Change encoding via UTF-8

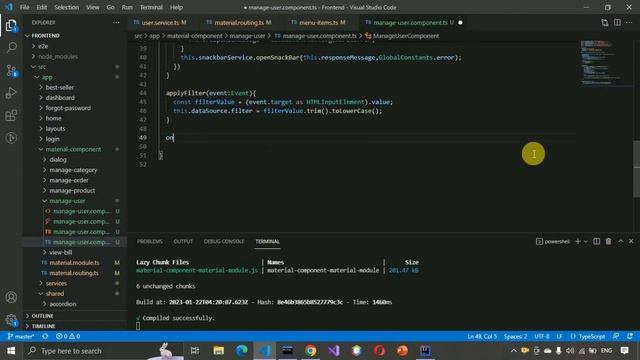(542, 336)
